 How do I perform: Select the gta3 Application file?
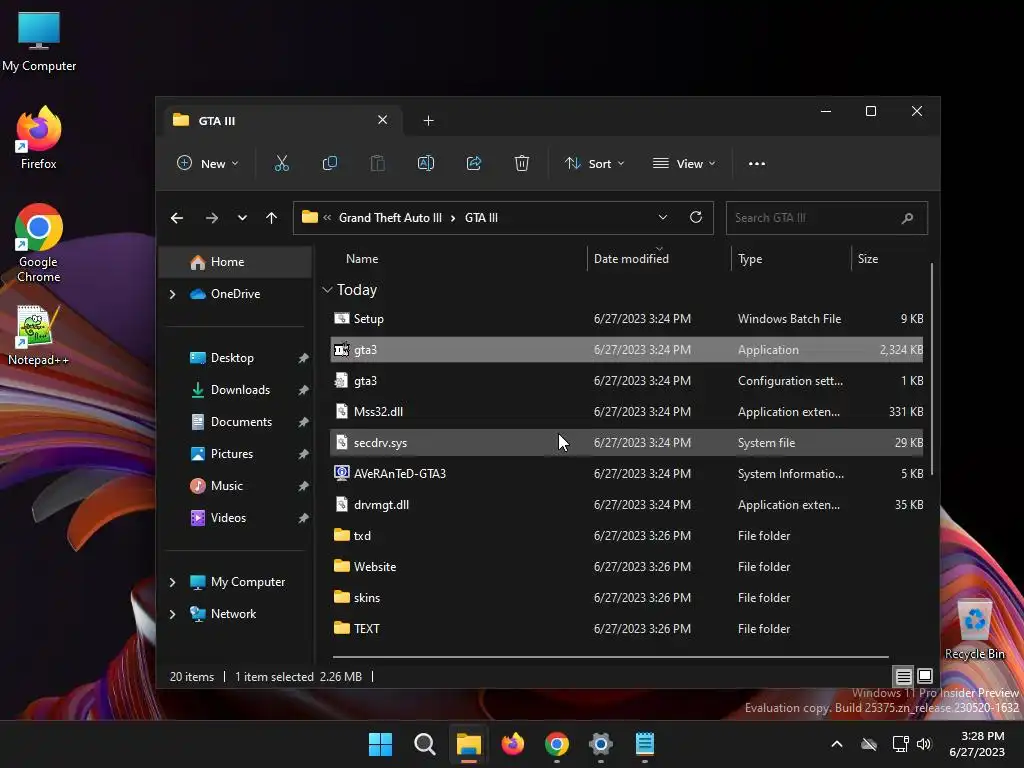pos(627,349)
